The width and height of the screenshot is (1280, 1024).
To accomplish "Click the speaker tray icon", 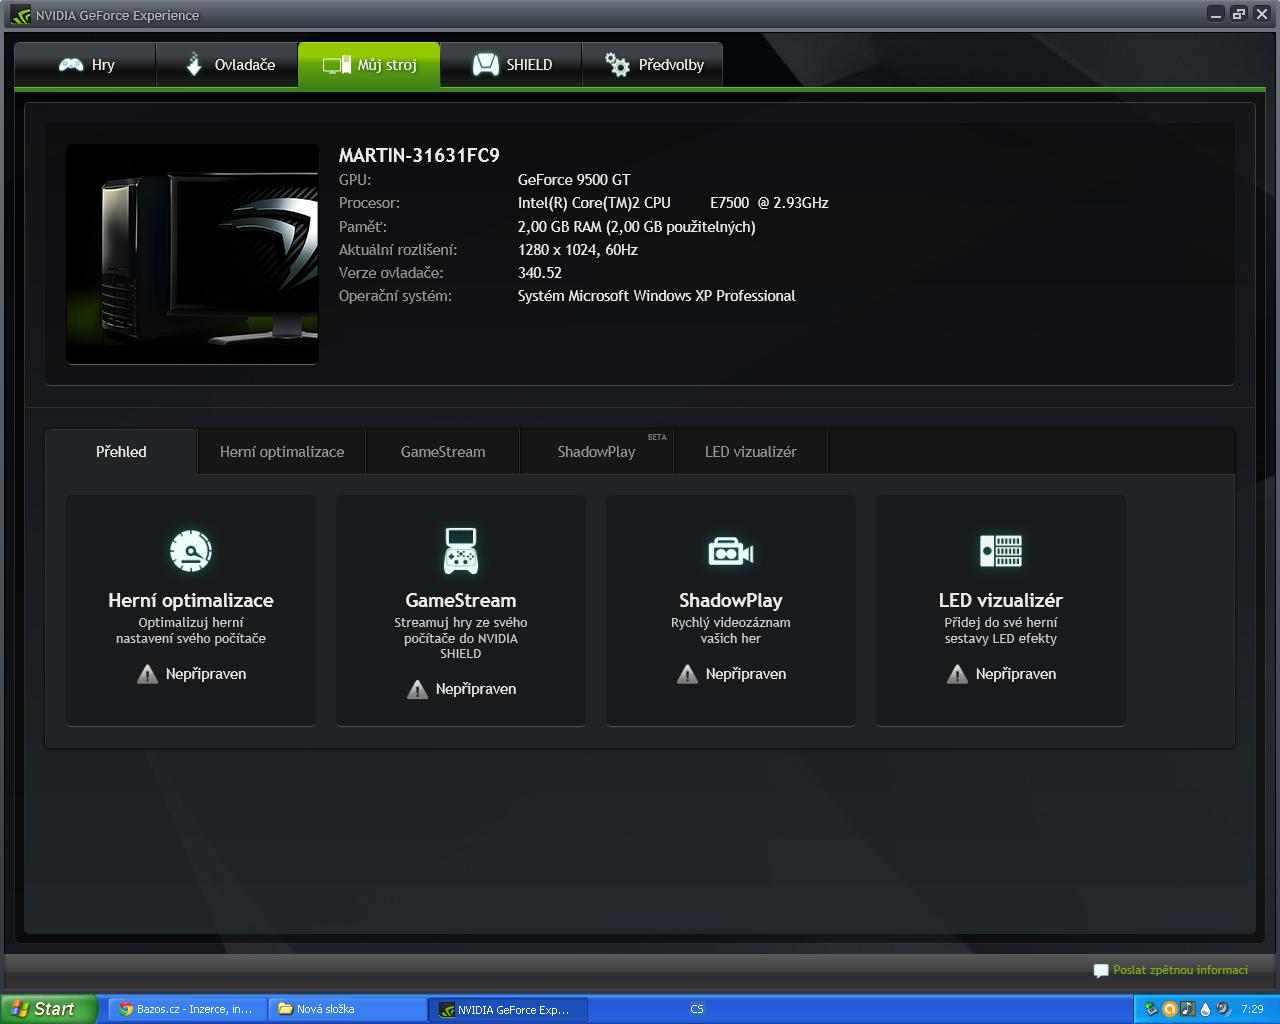I will (x=1223, y=1009).
